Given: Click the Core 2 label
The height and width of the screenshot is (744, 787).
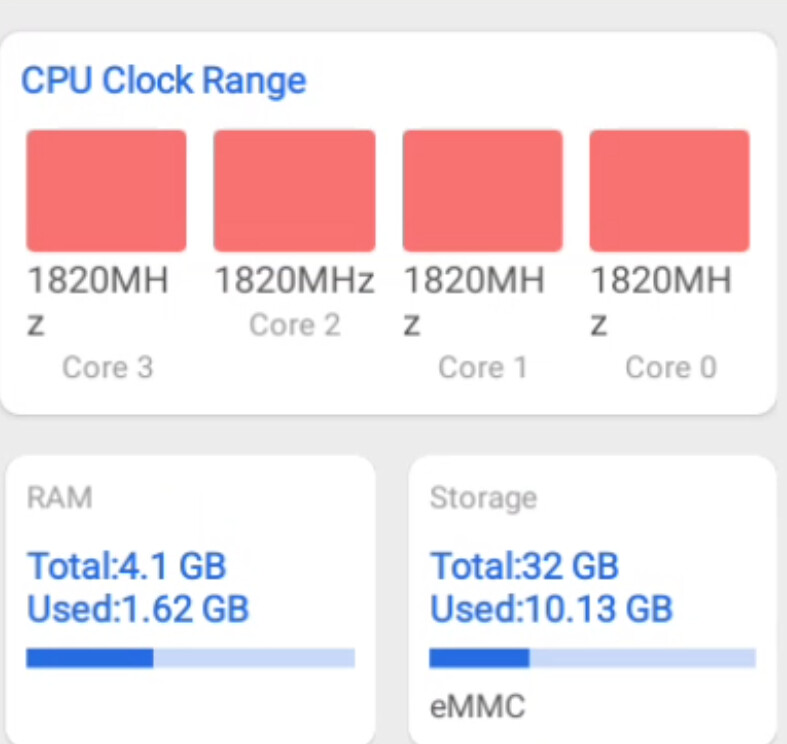Looking at the screenshot, I should point(294,324).
